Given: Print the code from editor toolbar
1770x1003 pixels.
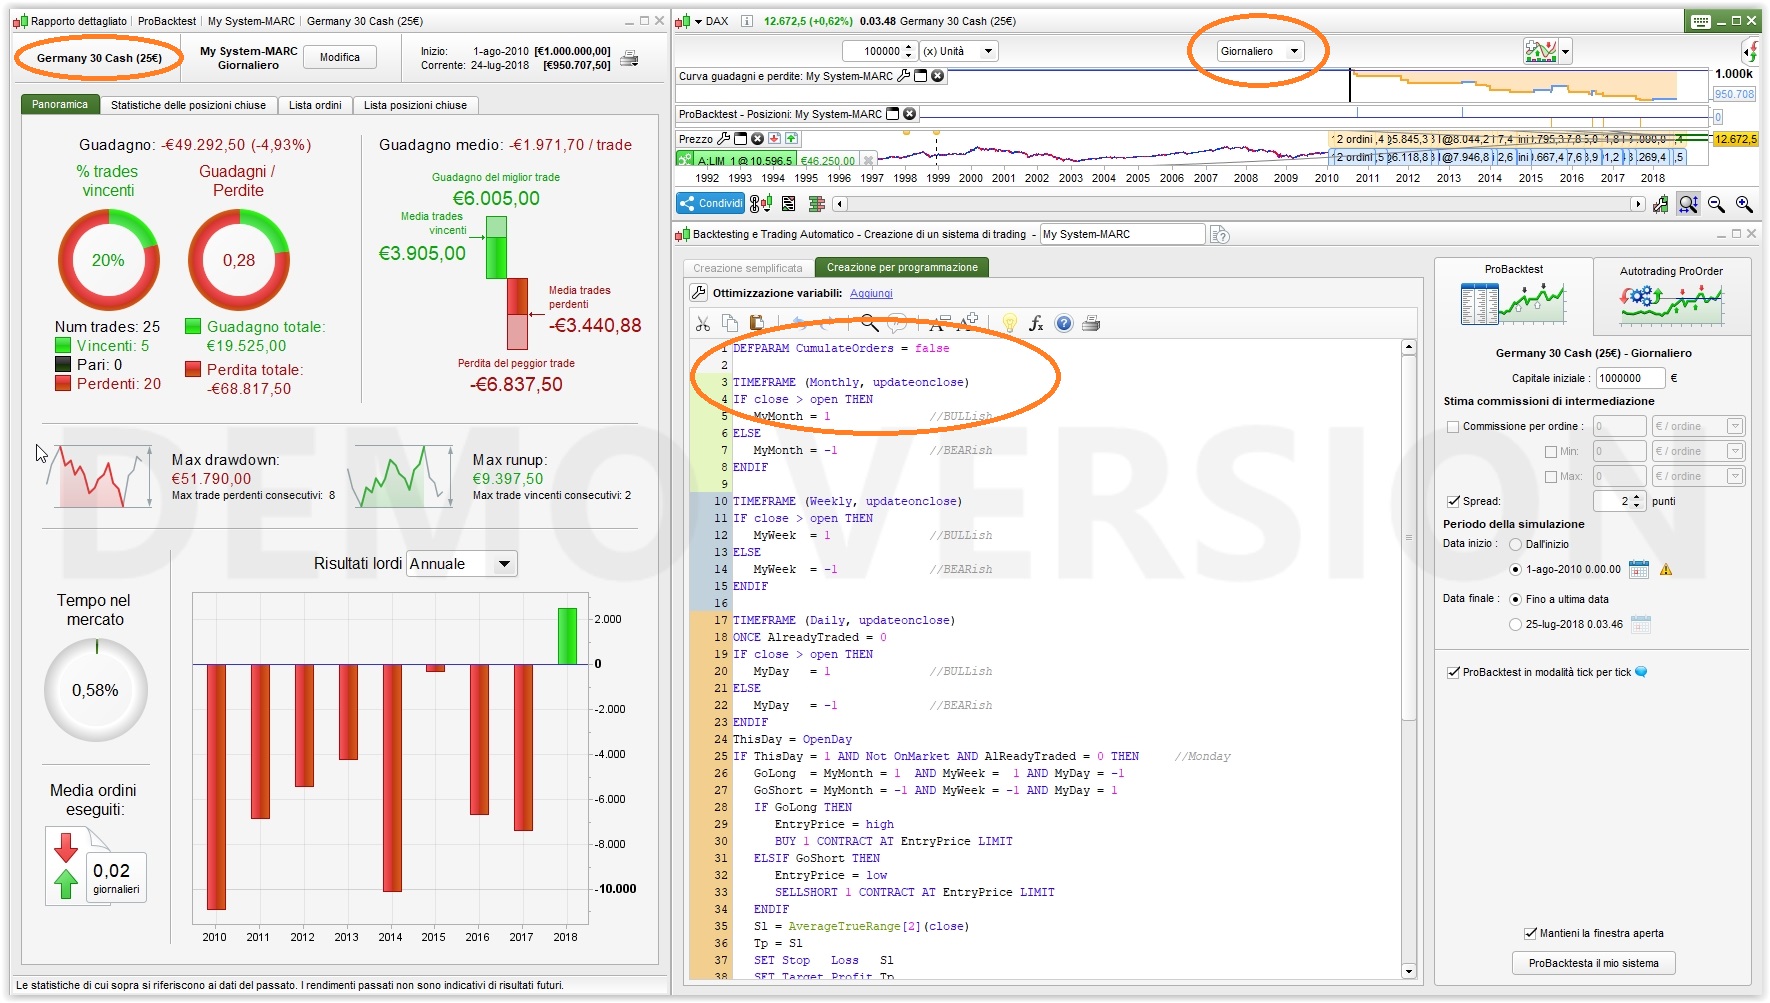Looking at the screenshot, I should [1091, 323].
